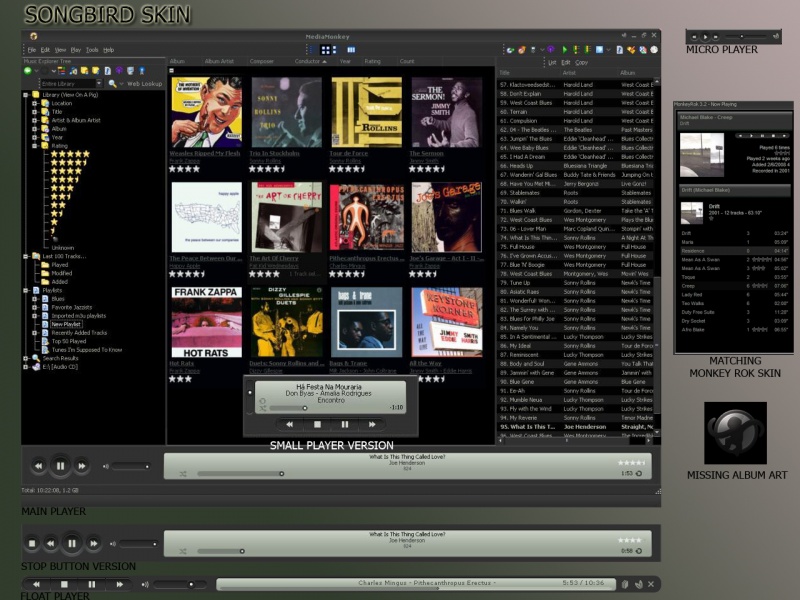Select the Weasles Ripped My Flesh album cover

click(x=206, y=113)
